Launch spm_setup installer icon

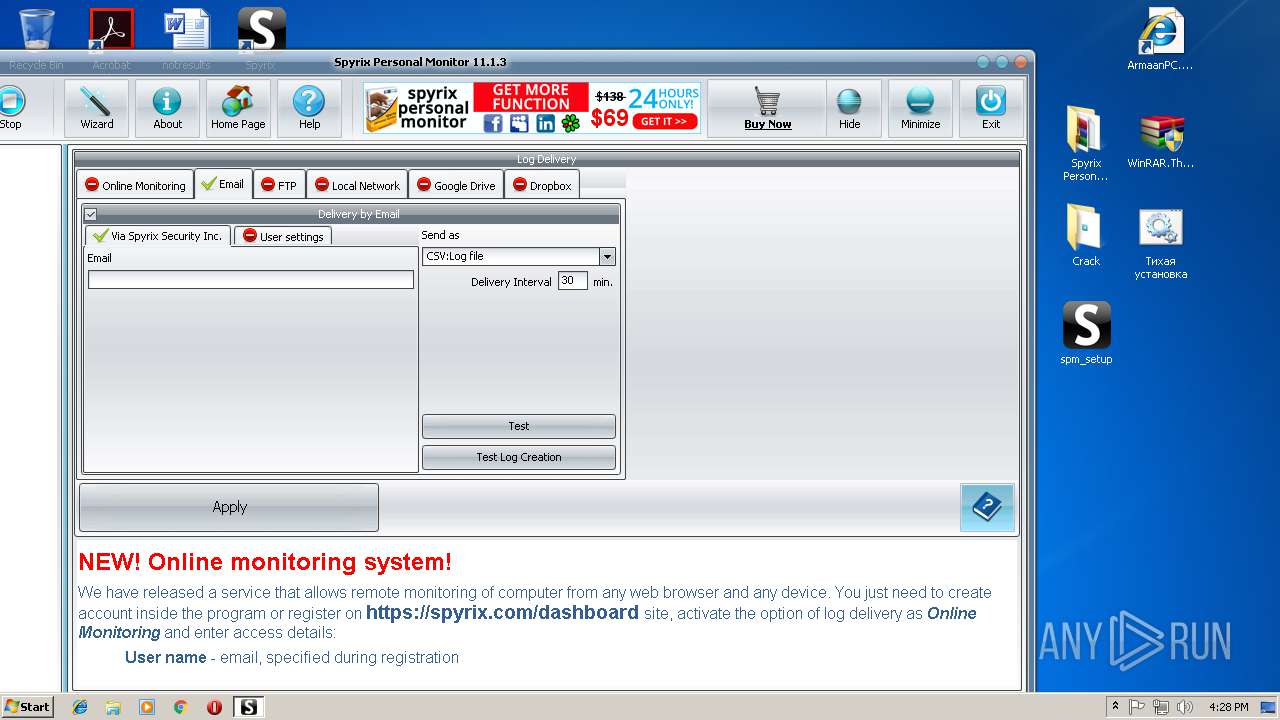pyautogui.click(x=1086, y=333)
